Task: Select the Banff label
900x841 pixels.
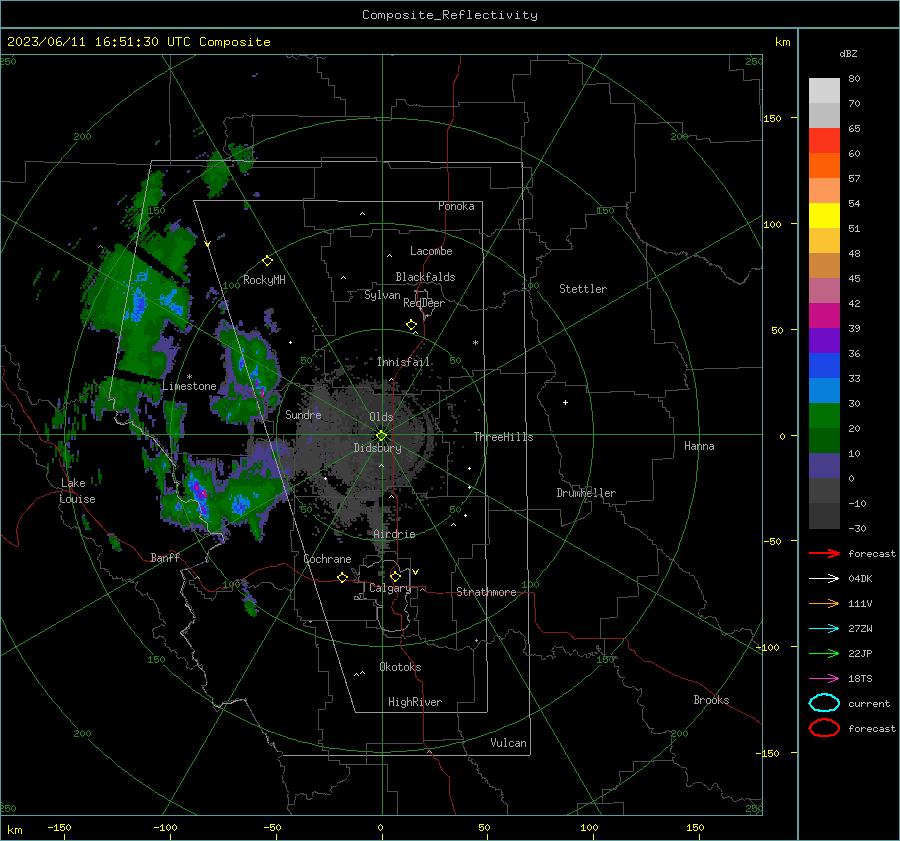Action: point(165,557)
